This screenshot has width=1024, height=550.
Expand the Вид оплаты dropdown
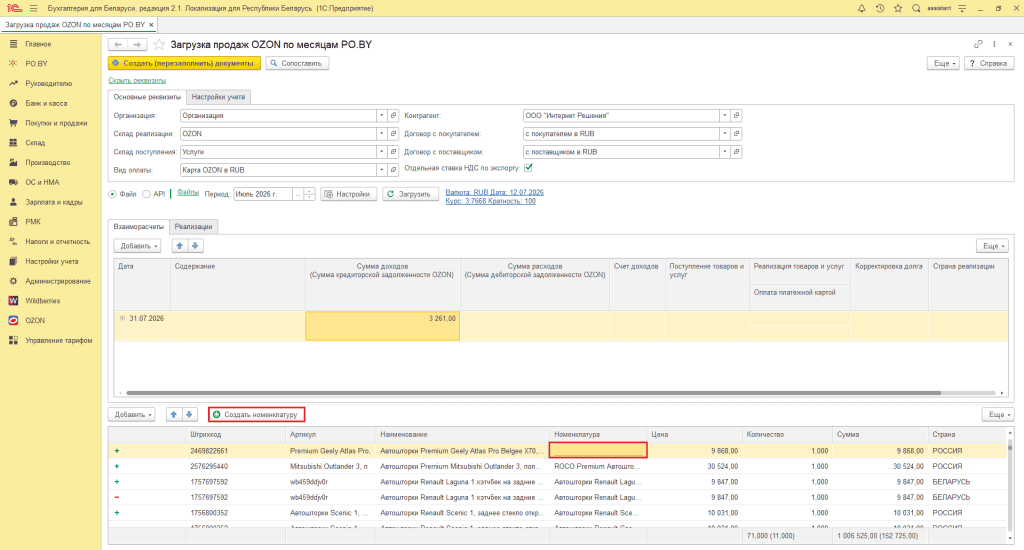pos(381,170)
